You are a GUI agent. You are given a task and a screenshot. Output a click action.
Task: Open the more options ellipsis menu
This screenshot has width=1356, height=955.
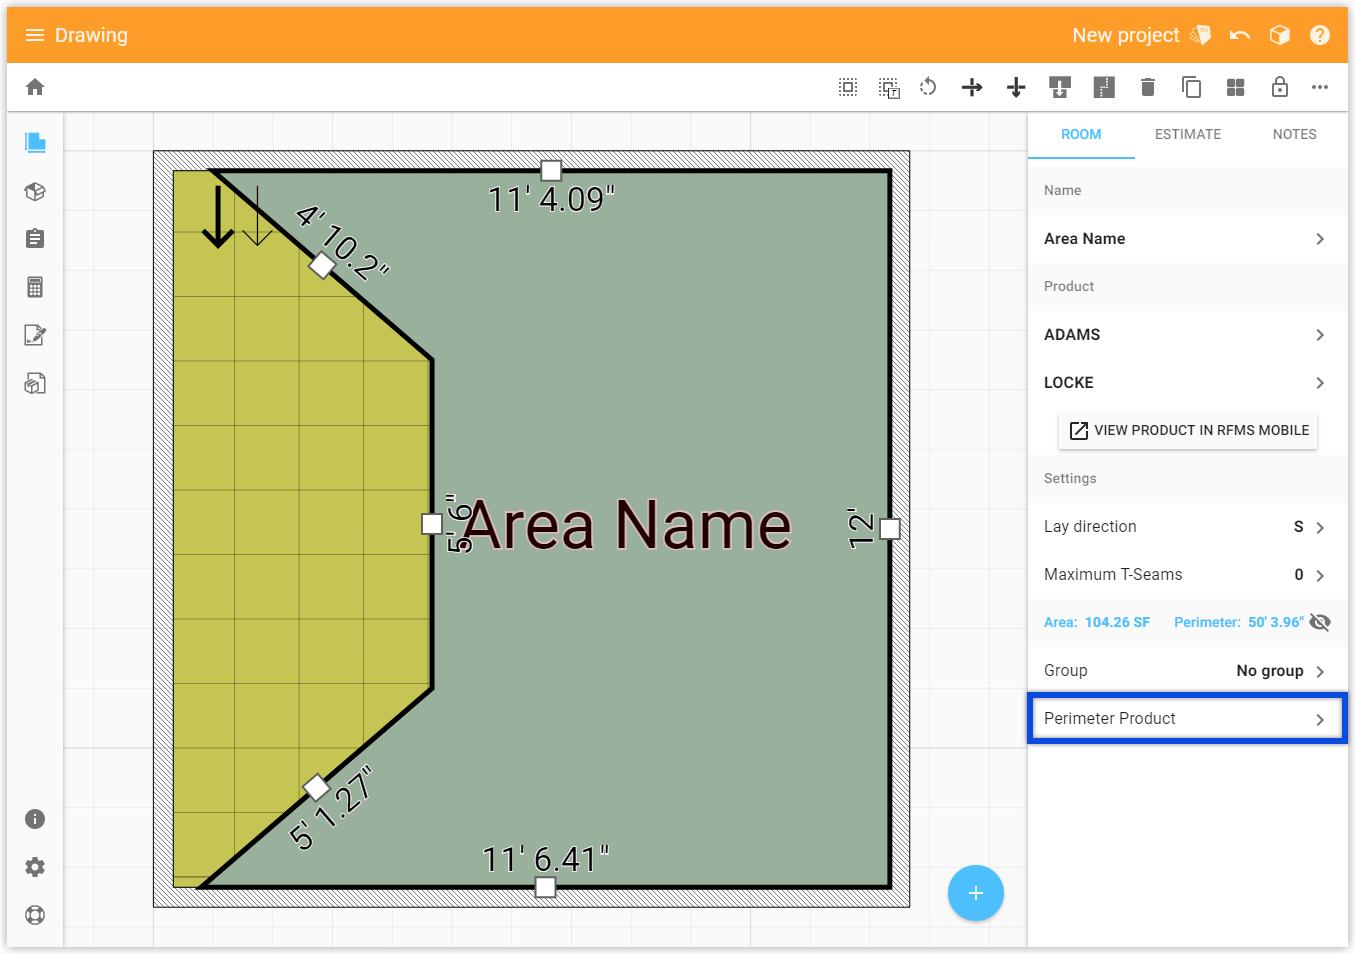1320,87
